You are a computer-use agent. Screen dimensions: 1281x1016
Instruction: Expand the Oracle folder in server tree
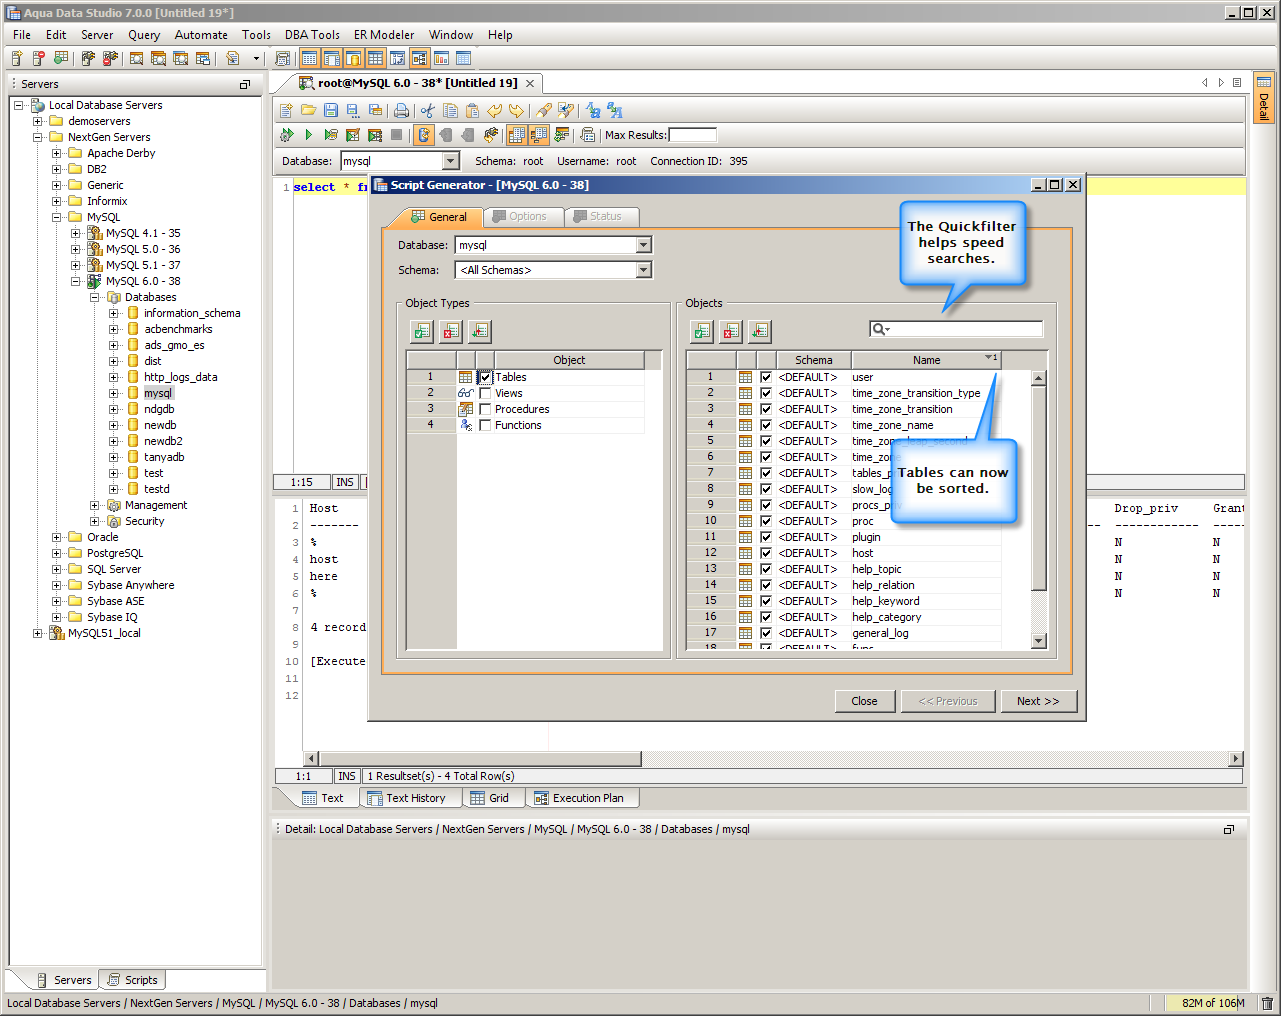57,537
